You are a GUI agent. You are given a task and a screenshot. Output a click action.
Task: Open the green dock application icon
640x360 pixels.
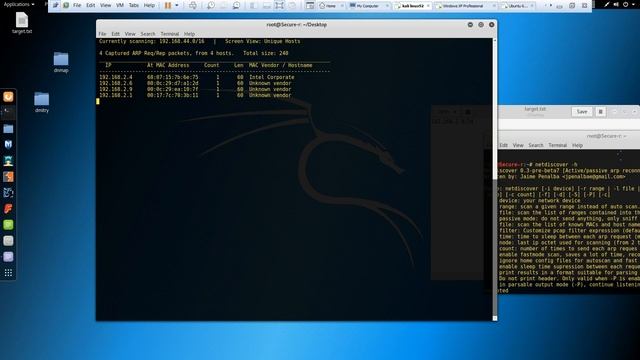8,224
